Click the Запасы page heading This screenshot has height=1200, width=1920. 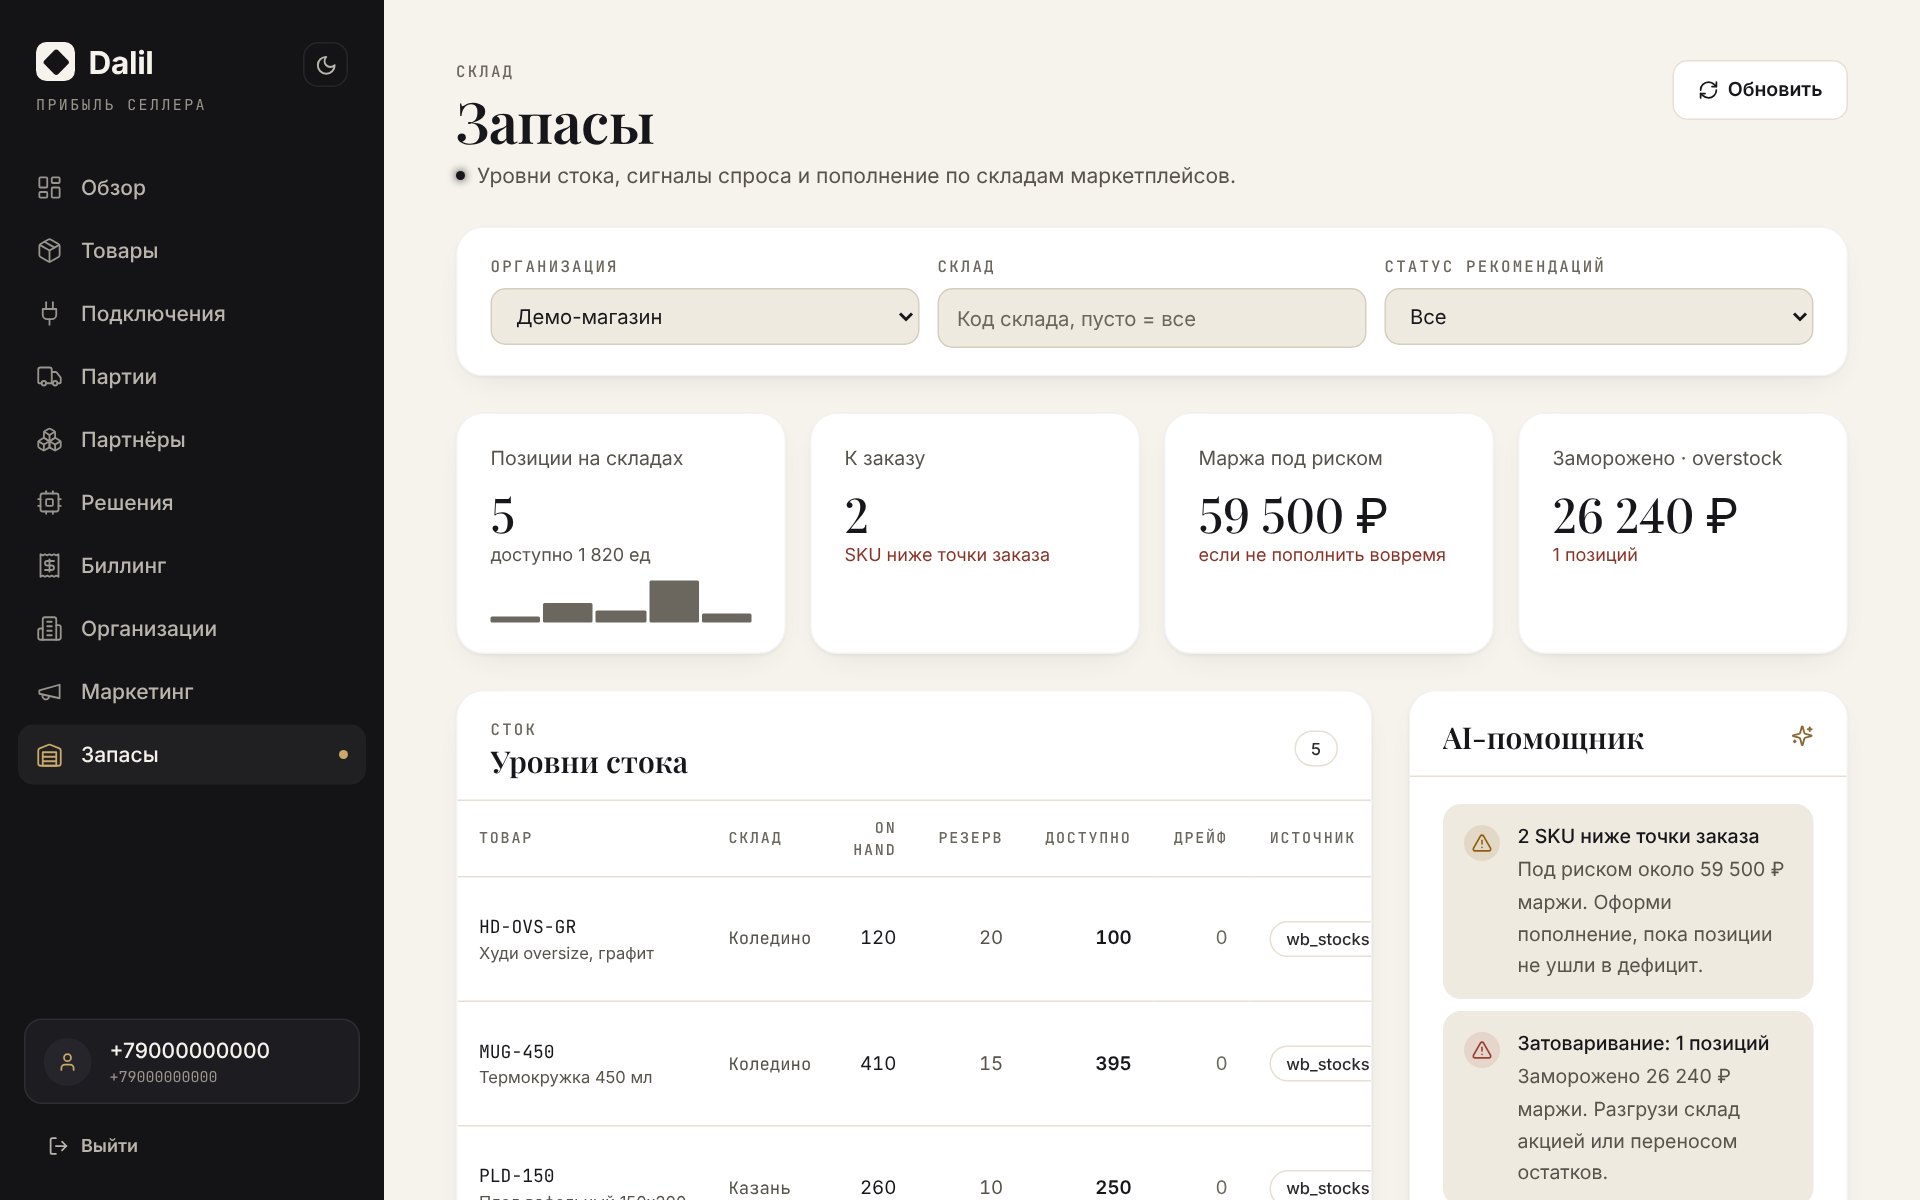(555, 124)
